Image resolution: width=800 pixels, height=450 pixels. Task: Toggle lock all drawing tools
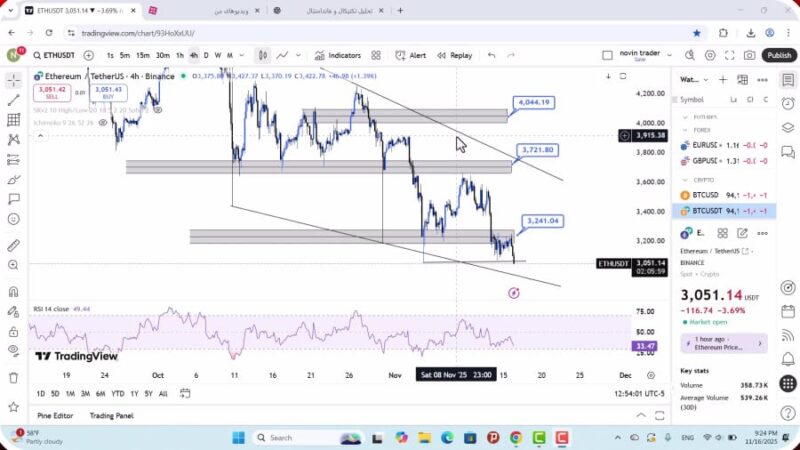(x=13, y=330)
